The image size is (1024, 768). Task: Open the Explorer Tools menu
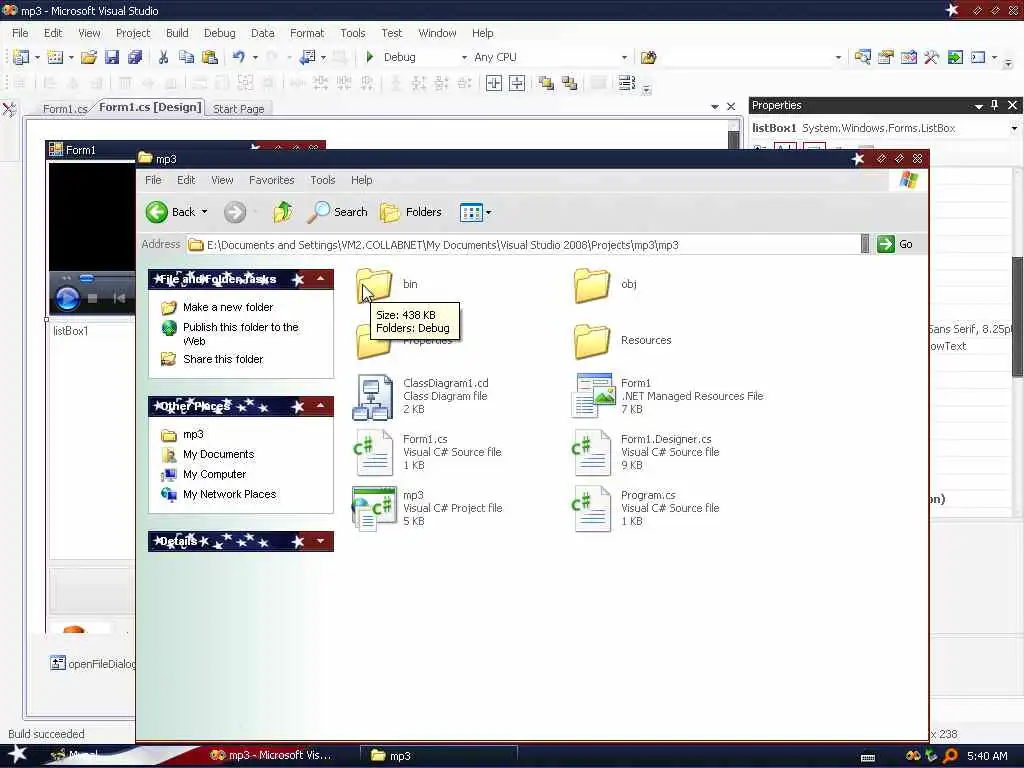[x=323, y=180]
